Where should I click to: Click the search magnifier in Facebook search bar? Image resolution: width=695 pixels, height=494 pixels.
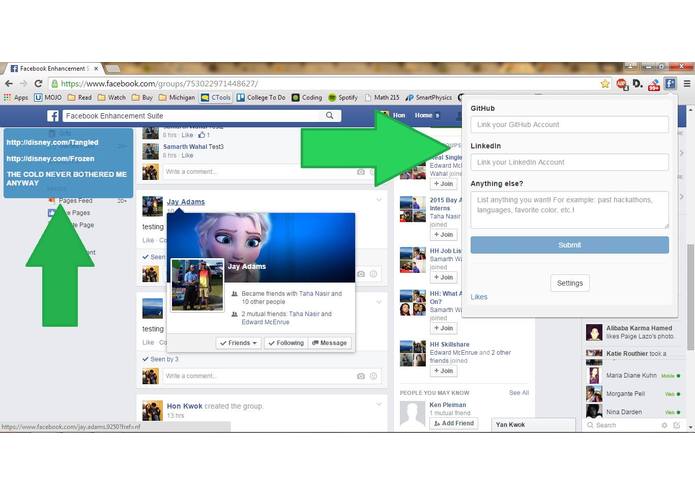(x=329, y=116)
